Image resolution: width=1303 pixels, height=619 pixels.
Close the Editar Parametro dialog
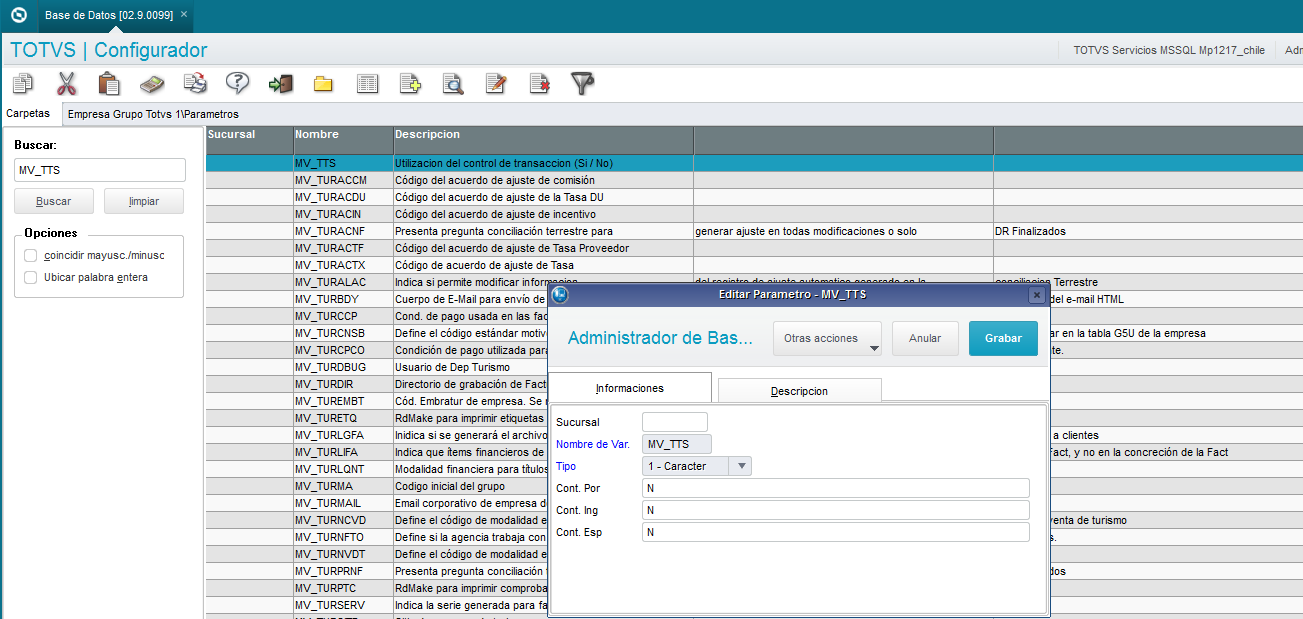click(x=1036, y=295)
